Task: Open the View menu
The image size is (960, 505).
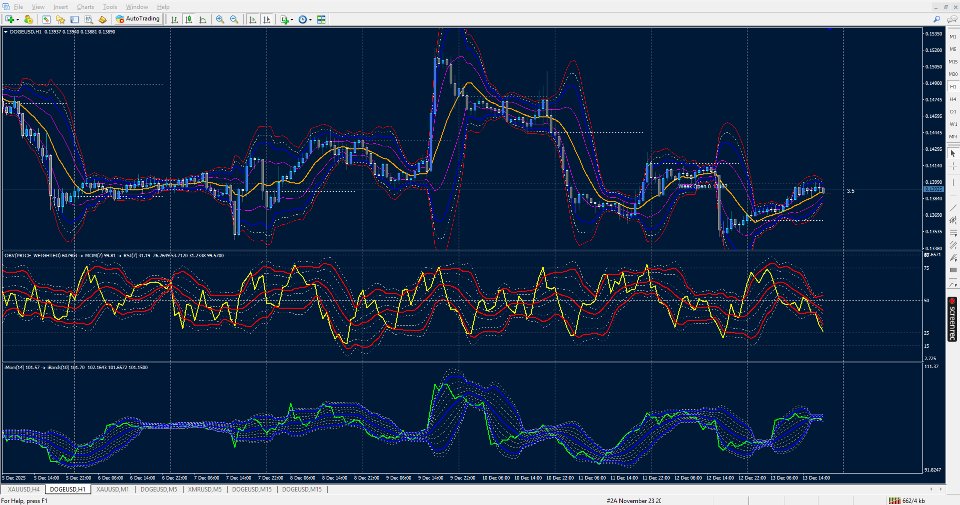Action: tap(38, 7)
